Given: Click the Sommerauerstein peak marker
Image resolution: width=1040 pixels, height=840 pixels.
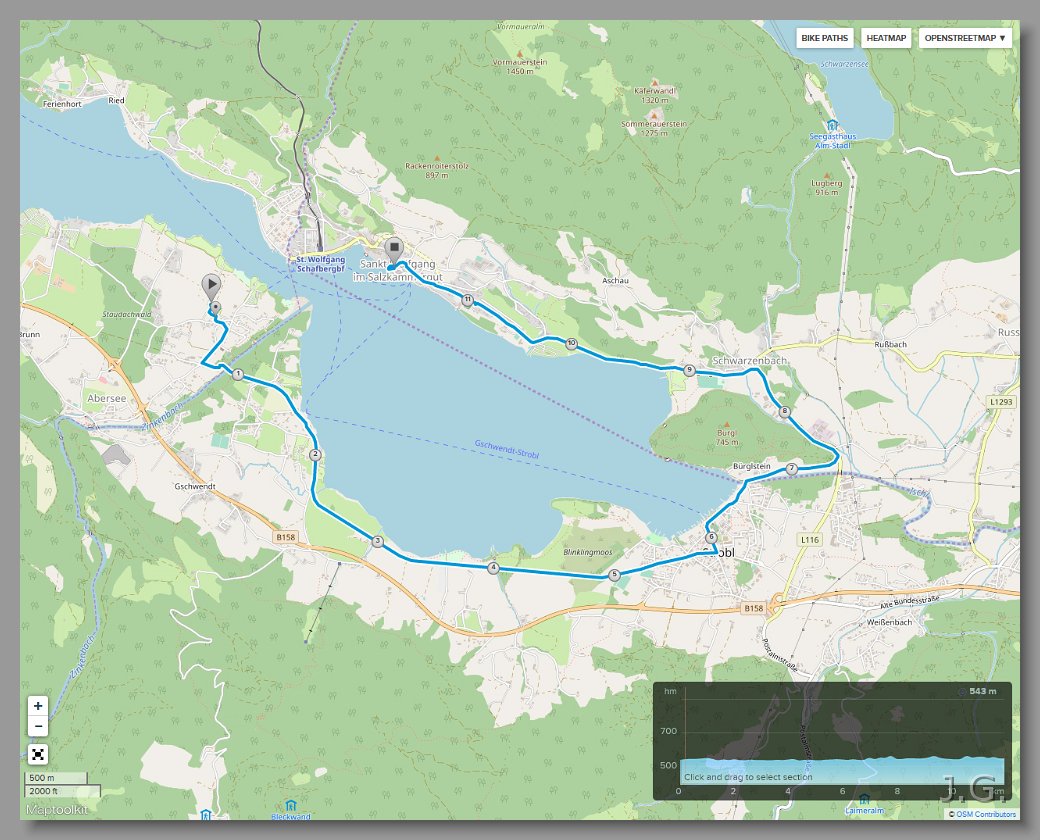Looking at the screenshot, I should (654, 115).
